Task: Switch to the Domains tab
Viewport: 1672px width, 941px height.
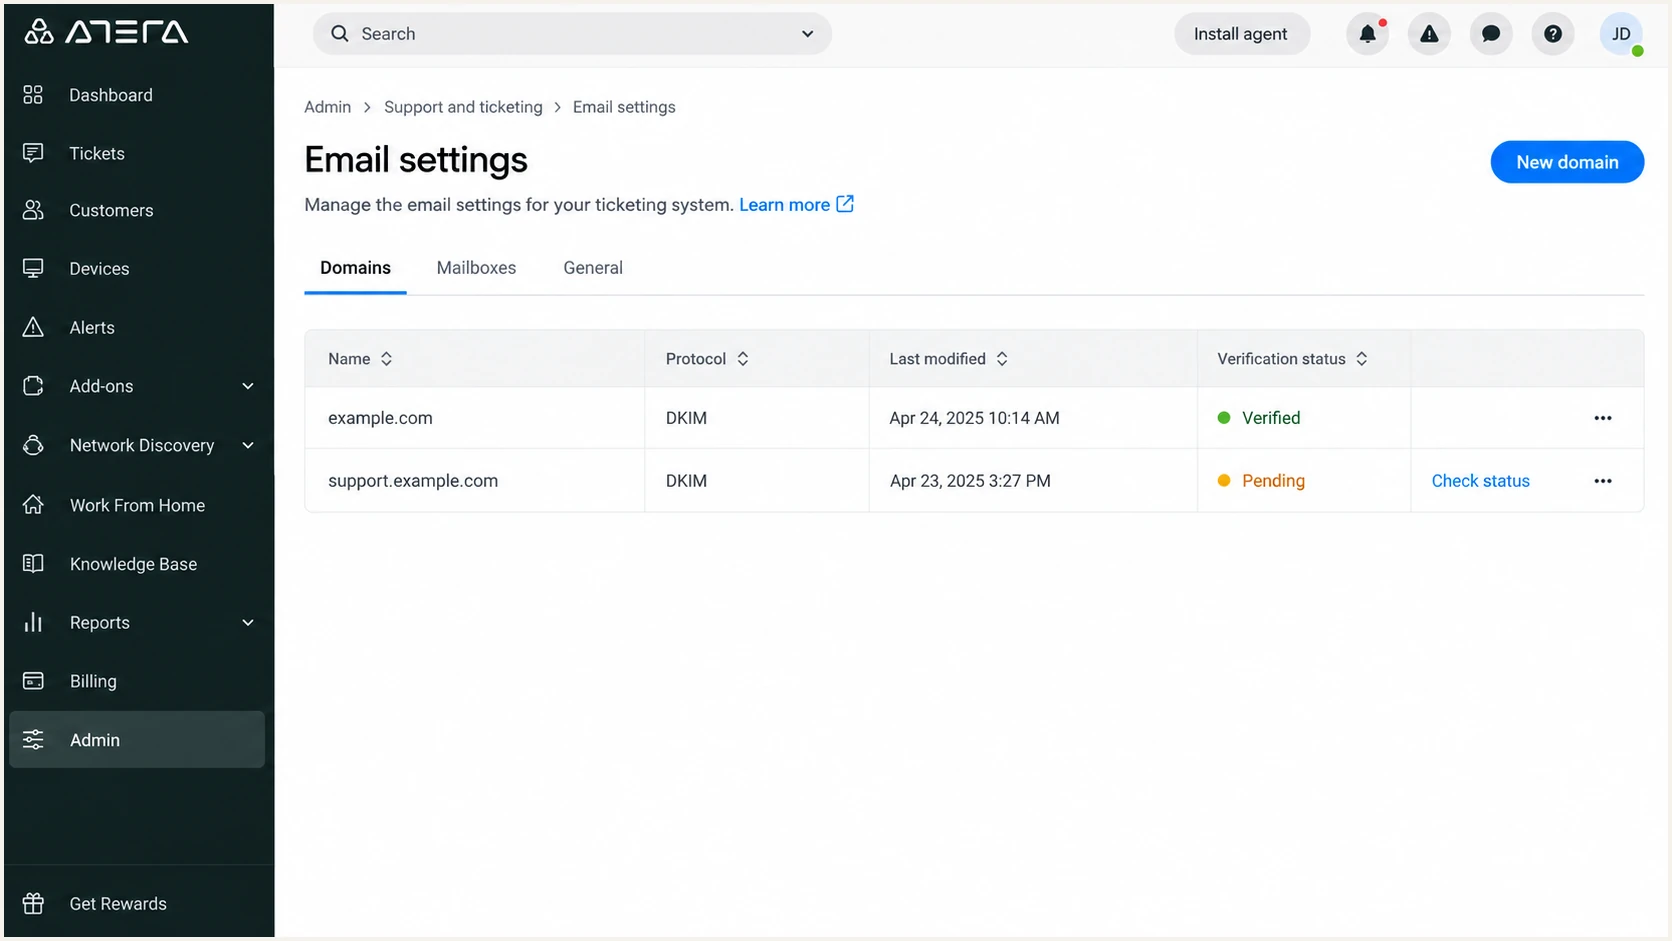Action: 355,268
